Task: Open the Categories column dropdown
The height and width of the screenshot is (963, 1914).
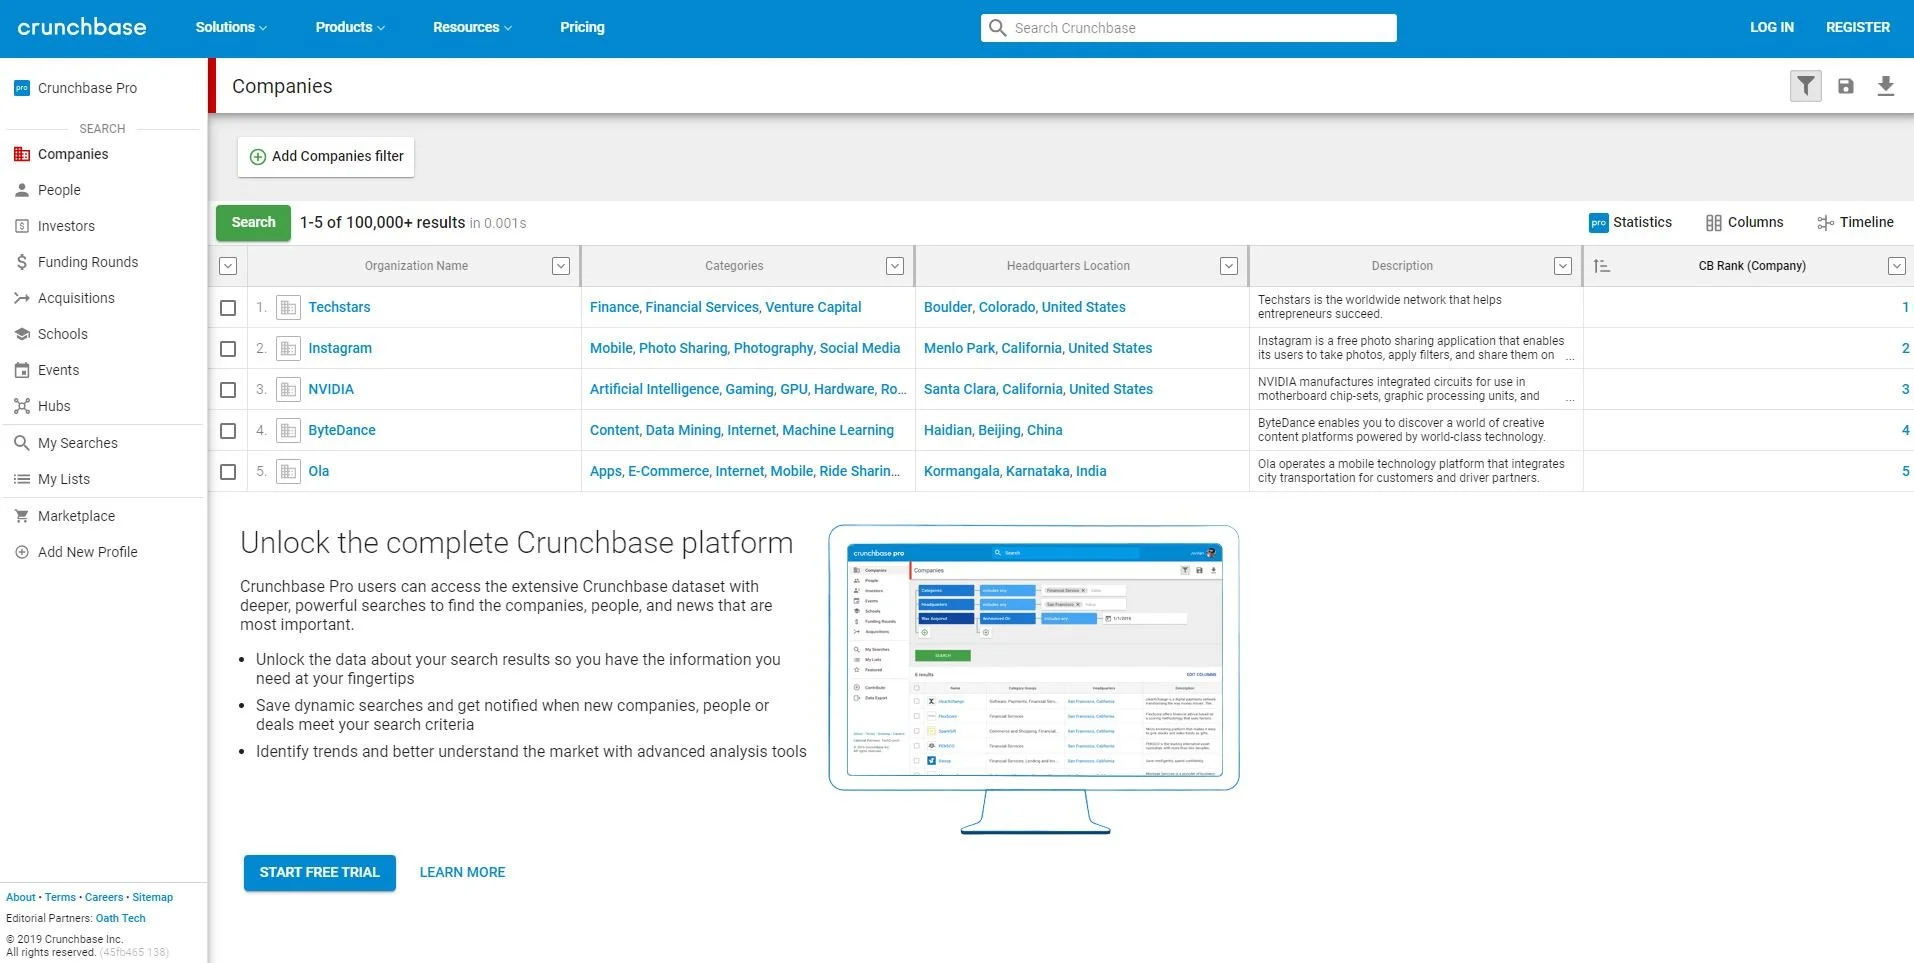Action: (x=895, y=266)
